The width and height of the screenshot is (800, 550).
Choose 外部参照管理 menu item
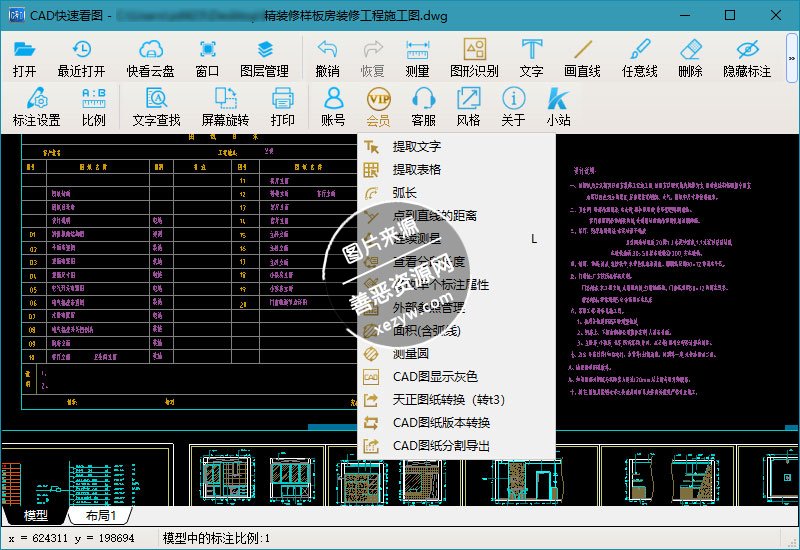(457, 308)
